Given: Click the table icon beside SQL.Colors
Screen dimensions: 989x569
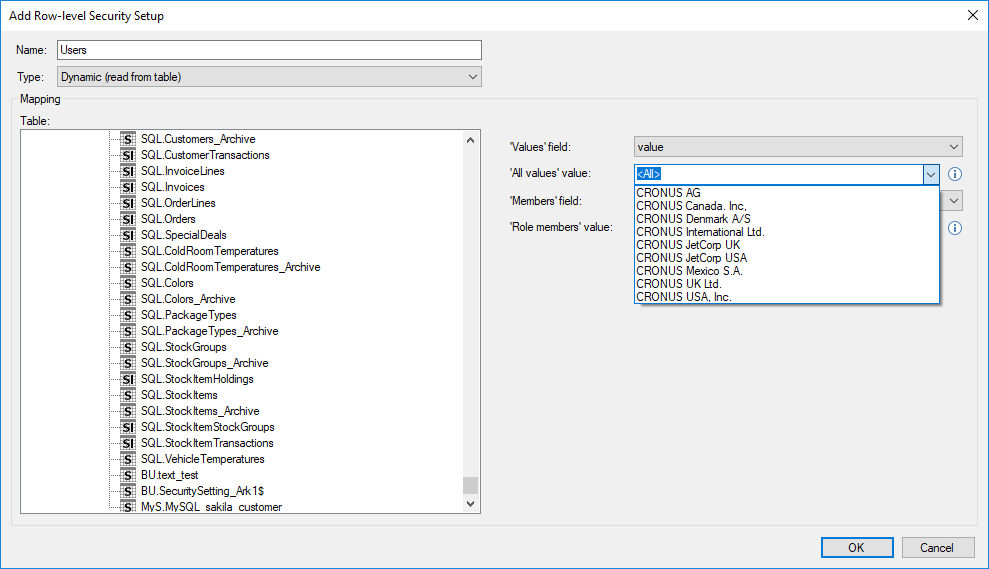Looking at the screenshot, I should (128, 283).
